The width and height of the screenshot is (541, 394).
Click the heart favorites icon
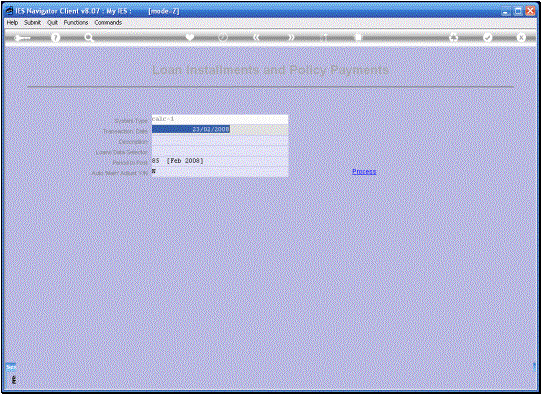[190, 37]
